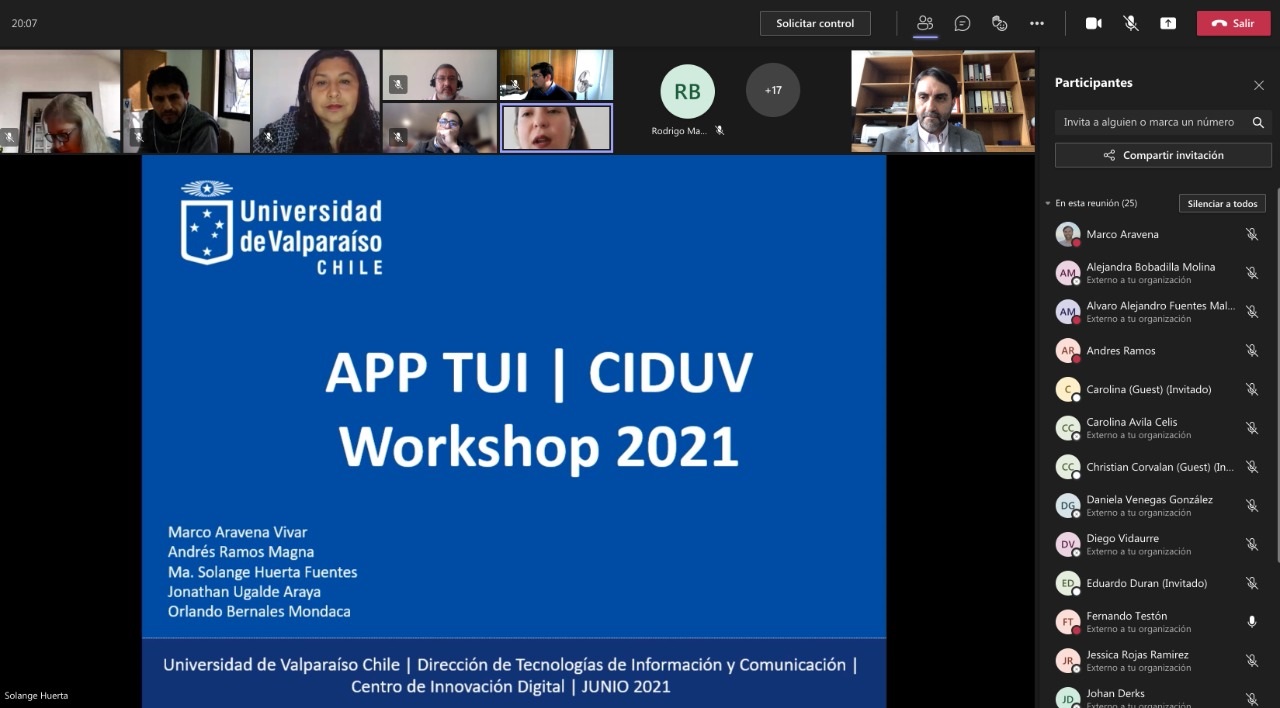This screenshot has width=1280, height=708.
Task: Click the 20:07 meeting timer
Action: coord(24,23)
